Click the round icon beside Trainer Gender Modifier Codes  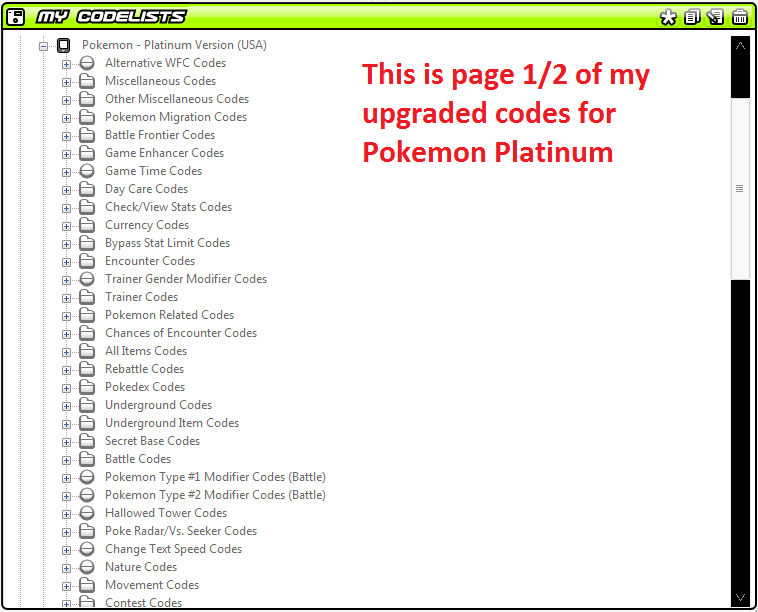(87, 279)
